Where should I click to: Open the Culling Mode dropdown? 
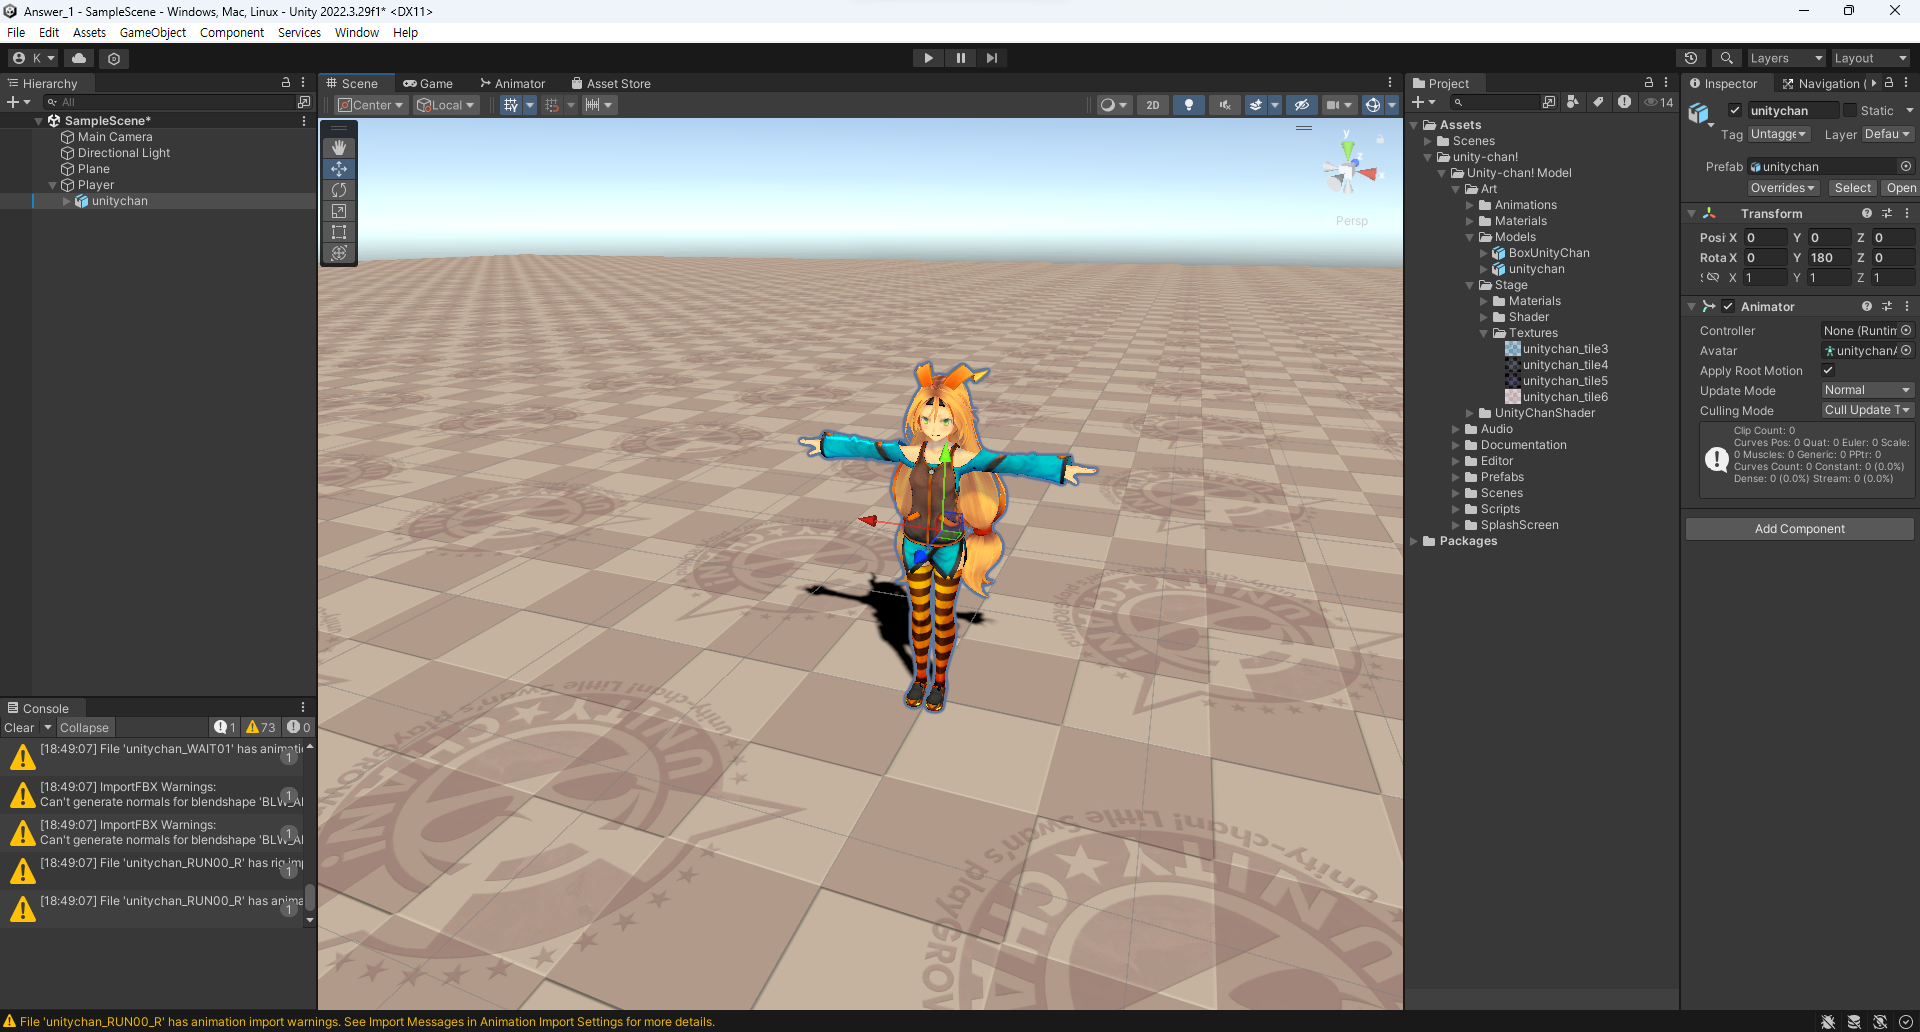1867,410
